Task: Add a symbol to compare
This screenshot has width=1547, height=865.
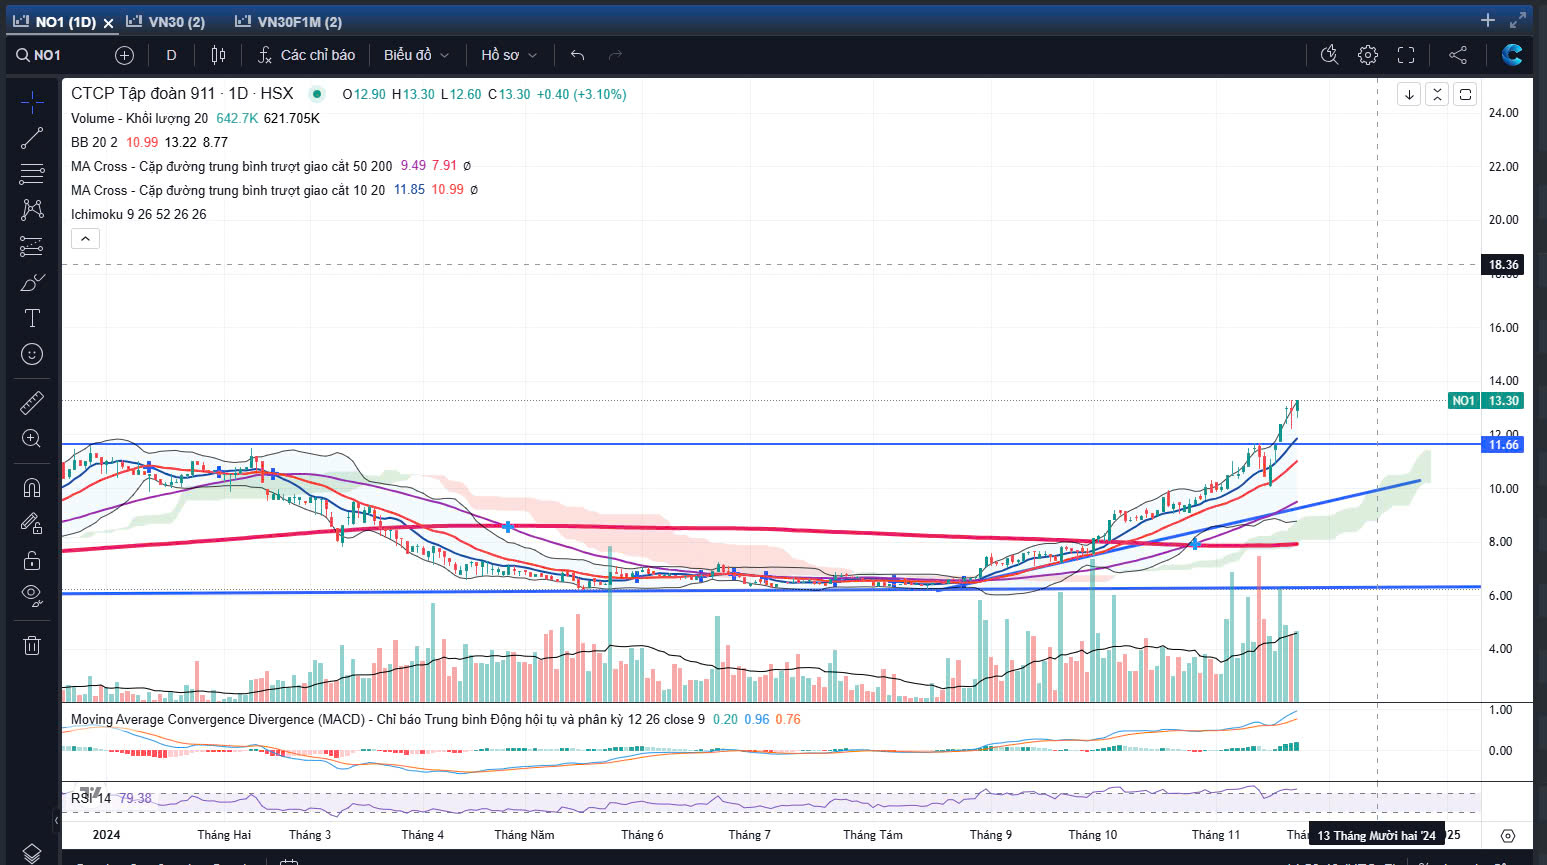Action: (124, 55)
